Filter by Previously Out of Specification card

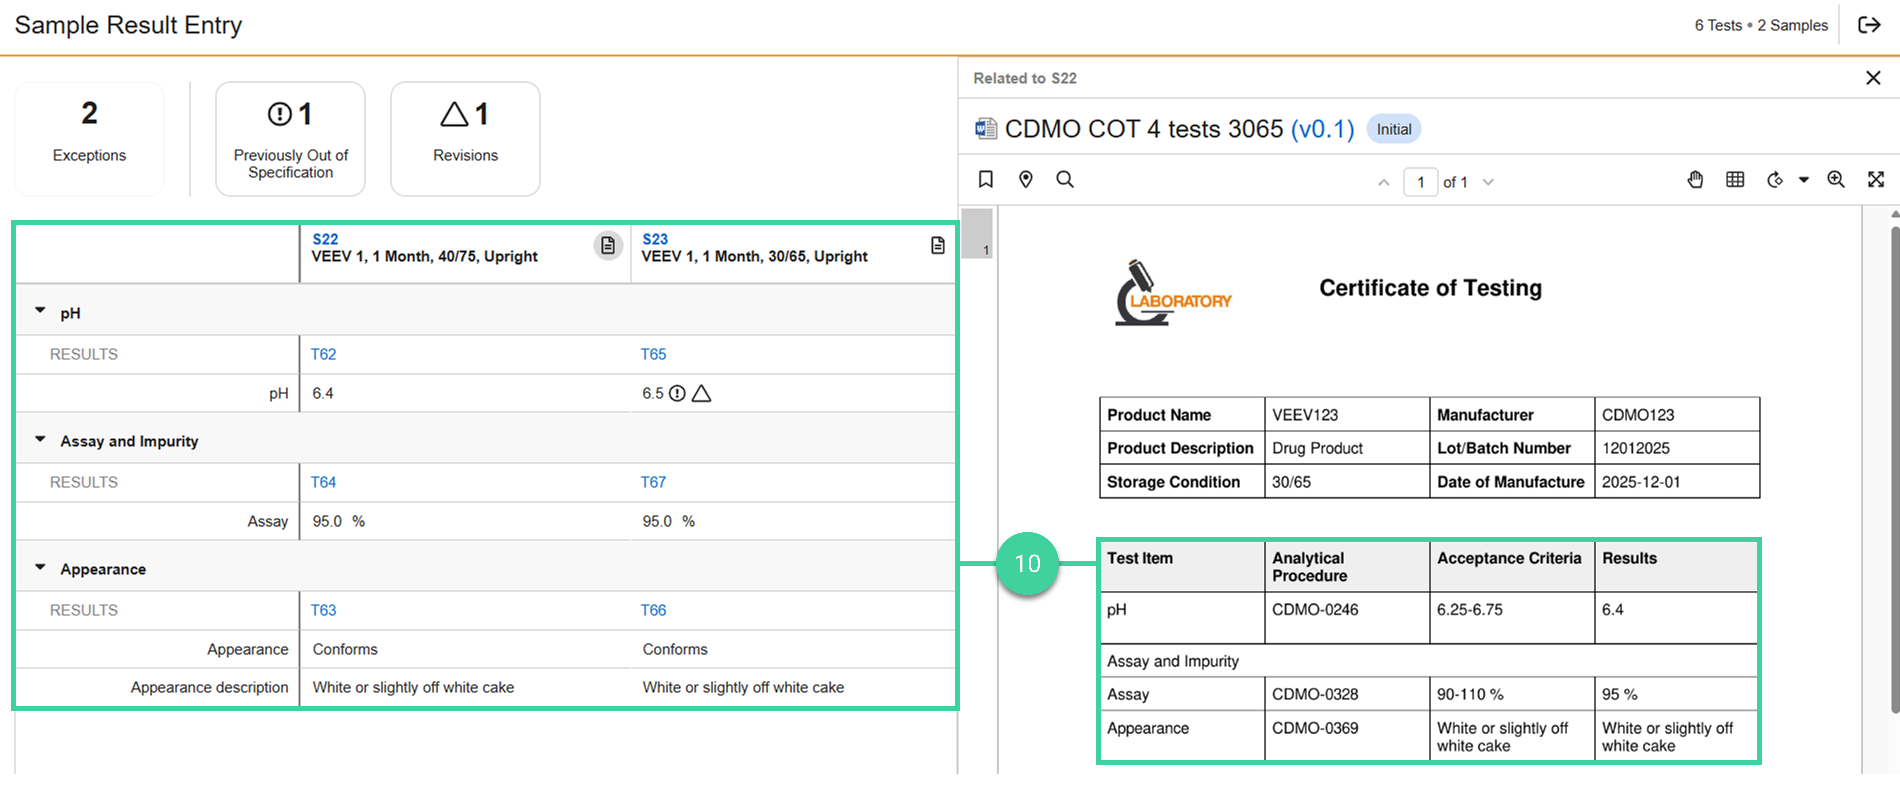(x=290, y=139)
